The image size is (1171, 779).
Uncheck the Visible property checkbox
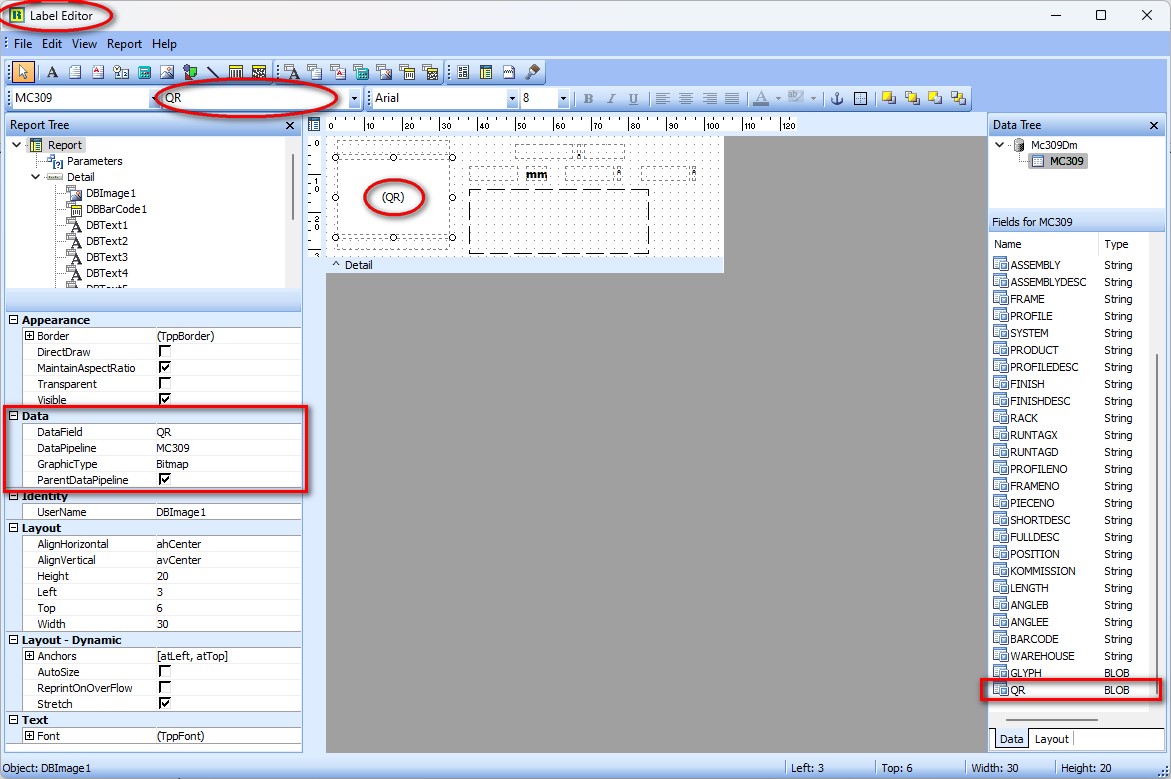tap(164, 399)
